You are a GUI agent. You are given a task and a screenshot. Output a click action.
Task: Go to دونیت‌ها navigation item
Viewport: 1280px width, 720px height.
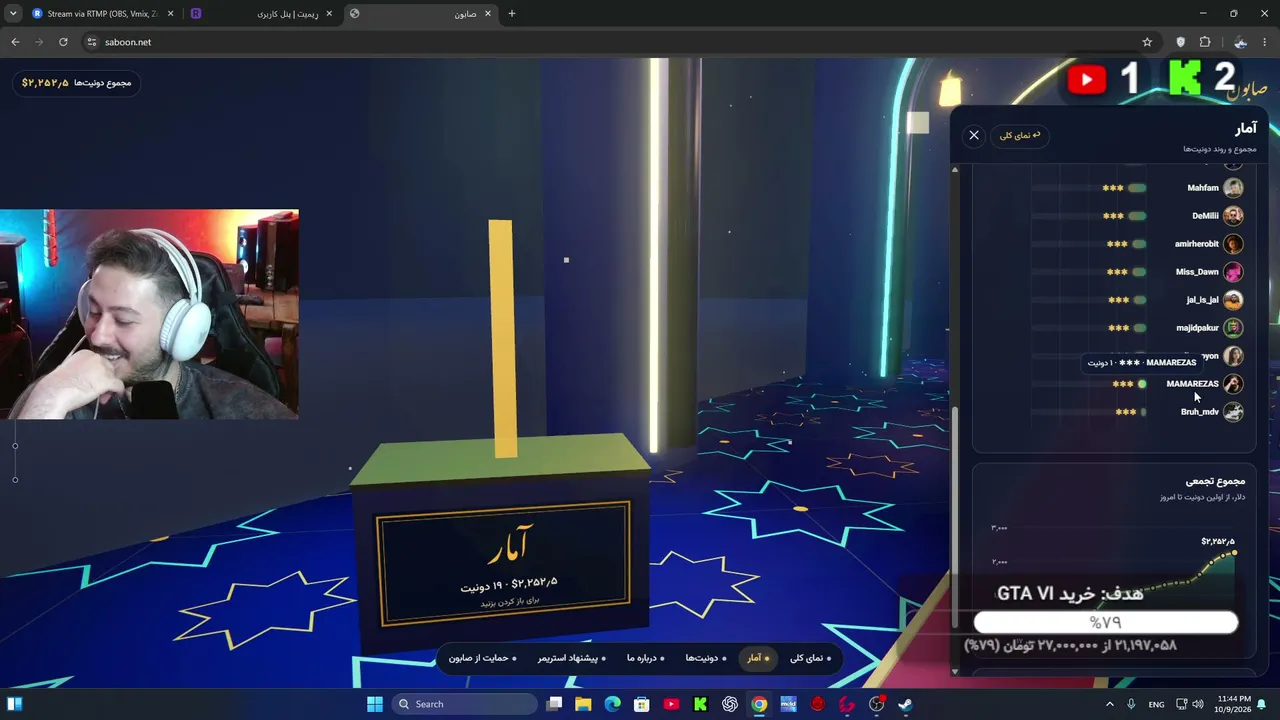tap(705, 658)
